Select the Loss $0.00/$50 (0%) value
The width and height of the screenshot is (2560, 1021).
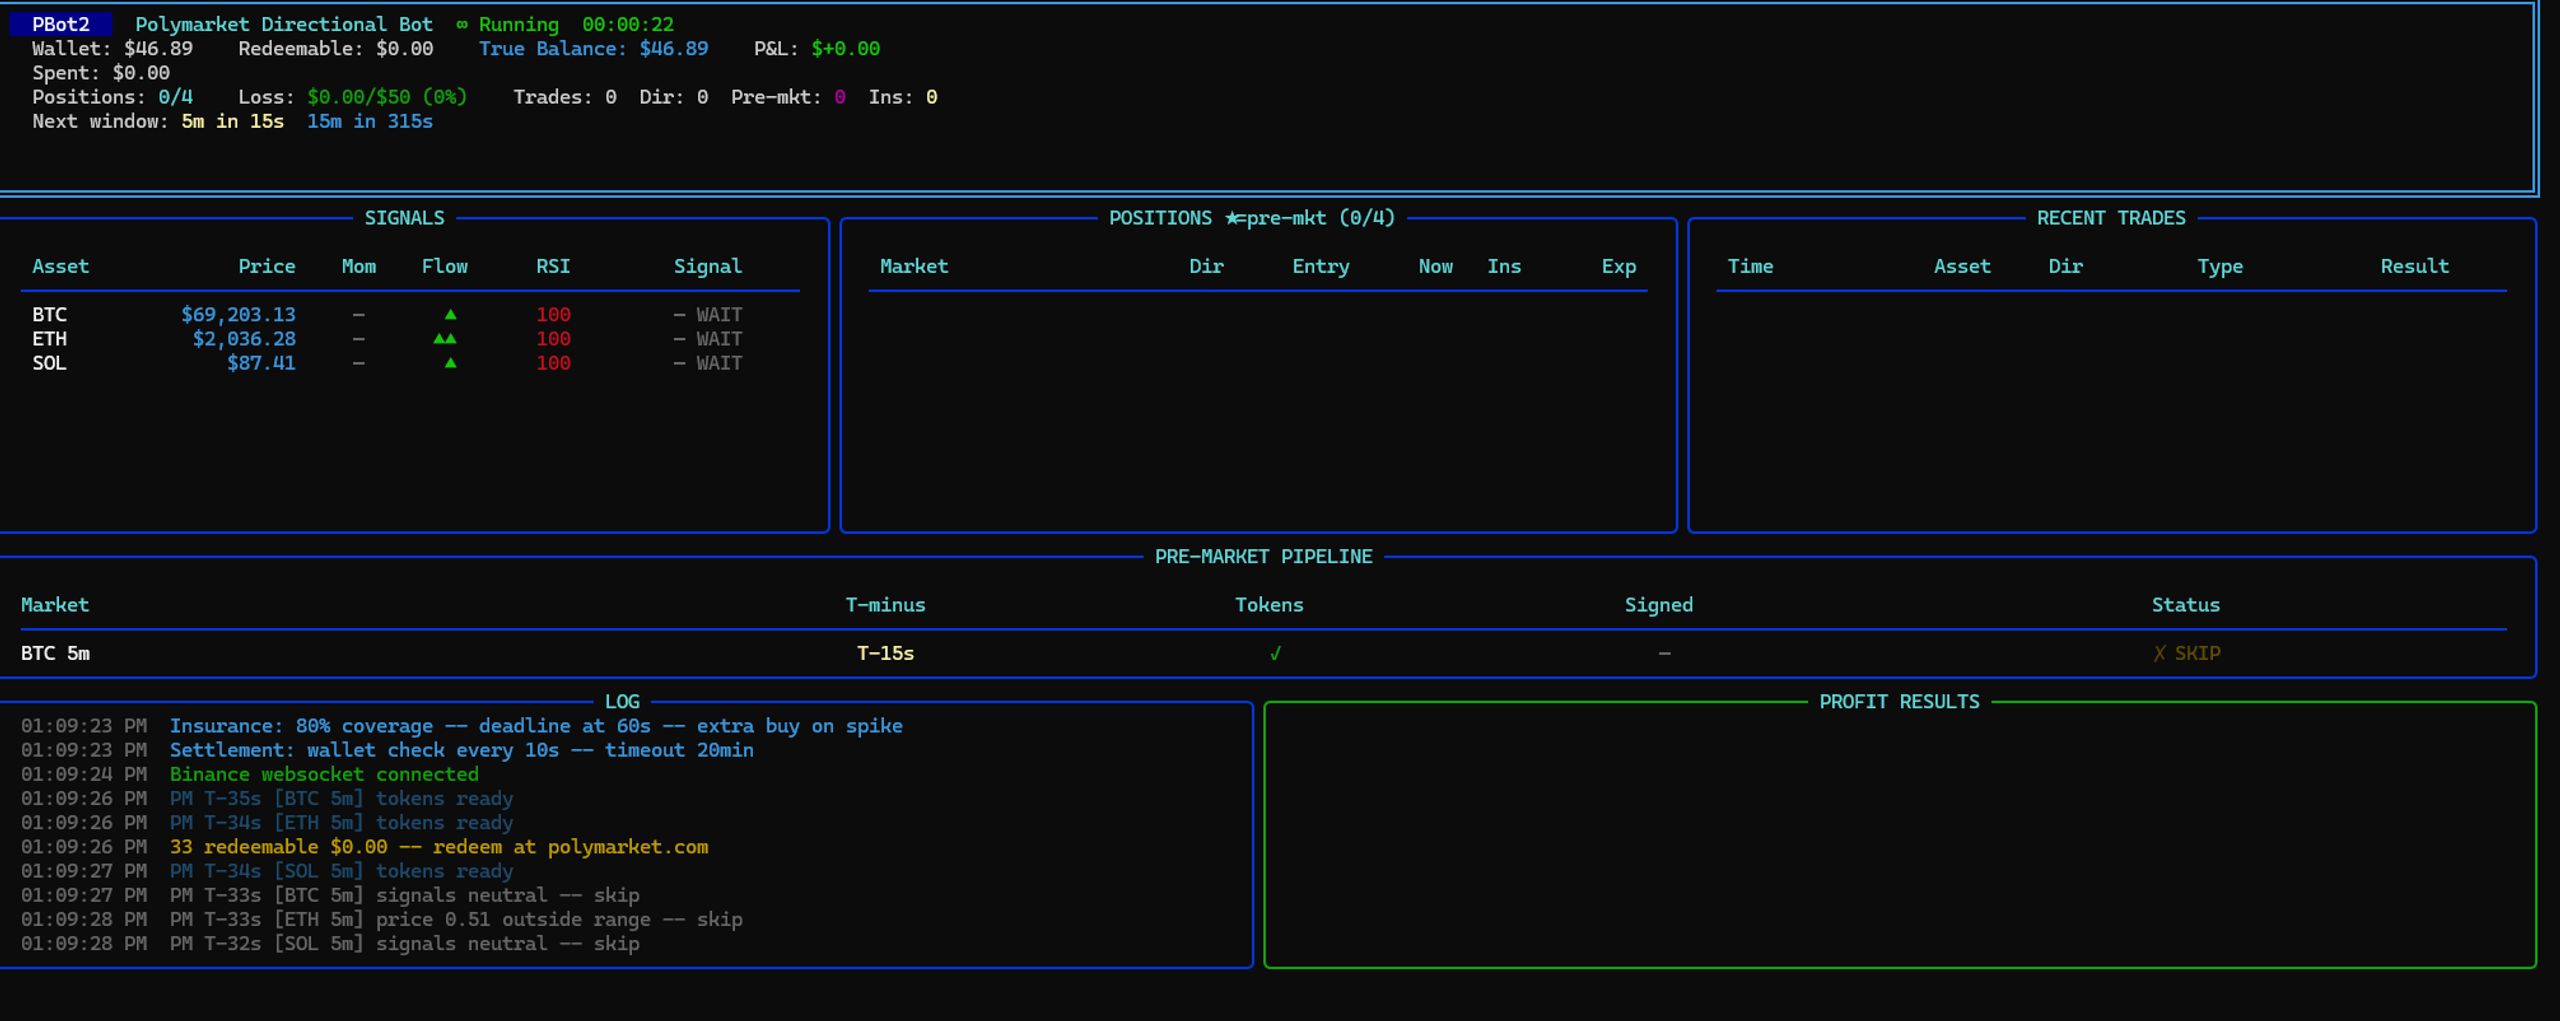pos(387,97)
